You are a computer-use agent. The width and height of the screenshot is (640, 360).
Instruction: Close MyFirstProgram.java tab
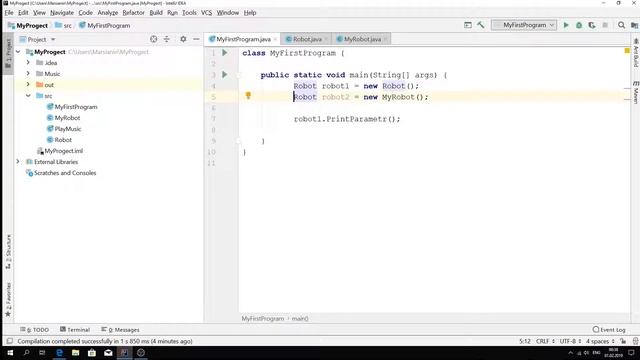click(275, 40)
